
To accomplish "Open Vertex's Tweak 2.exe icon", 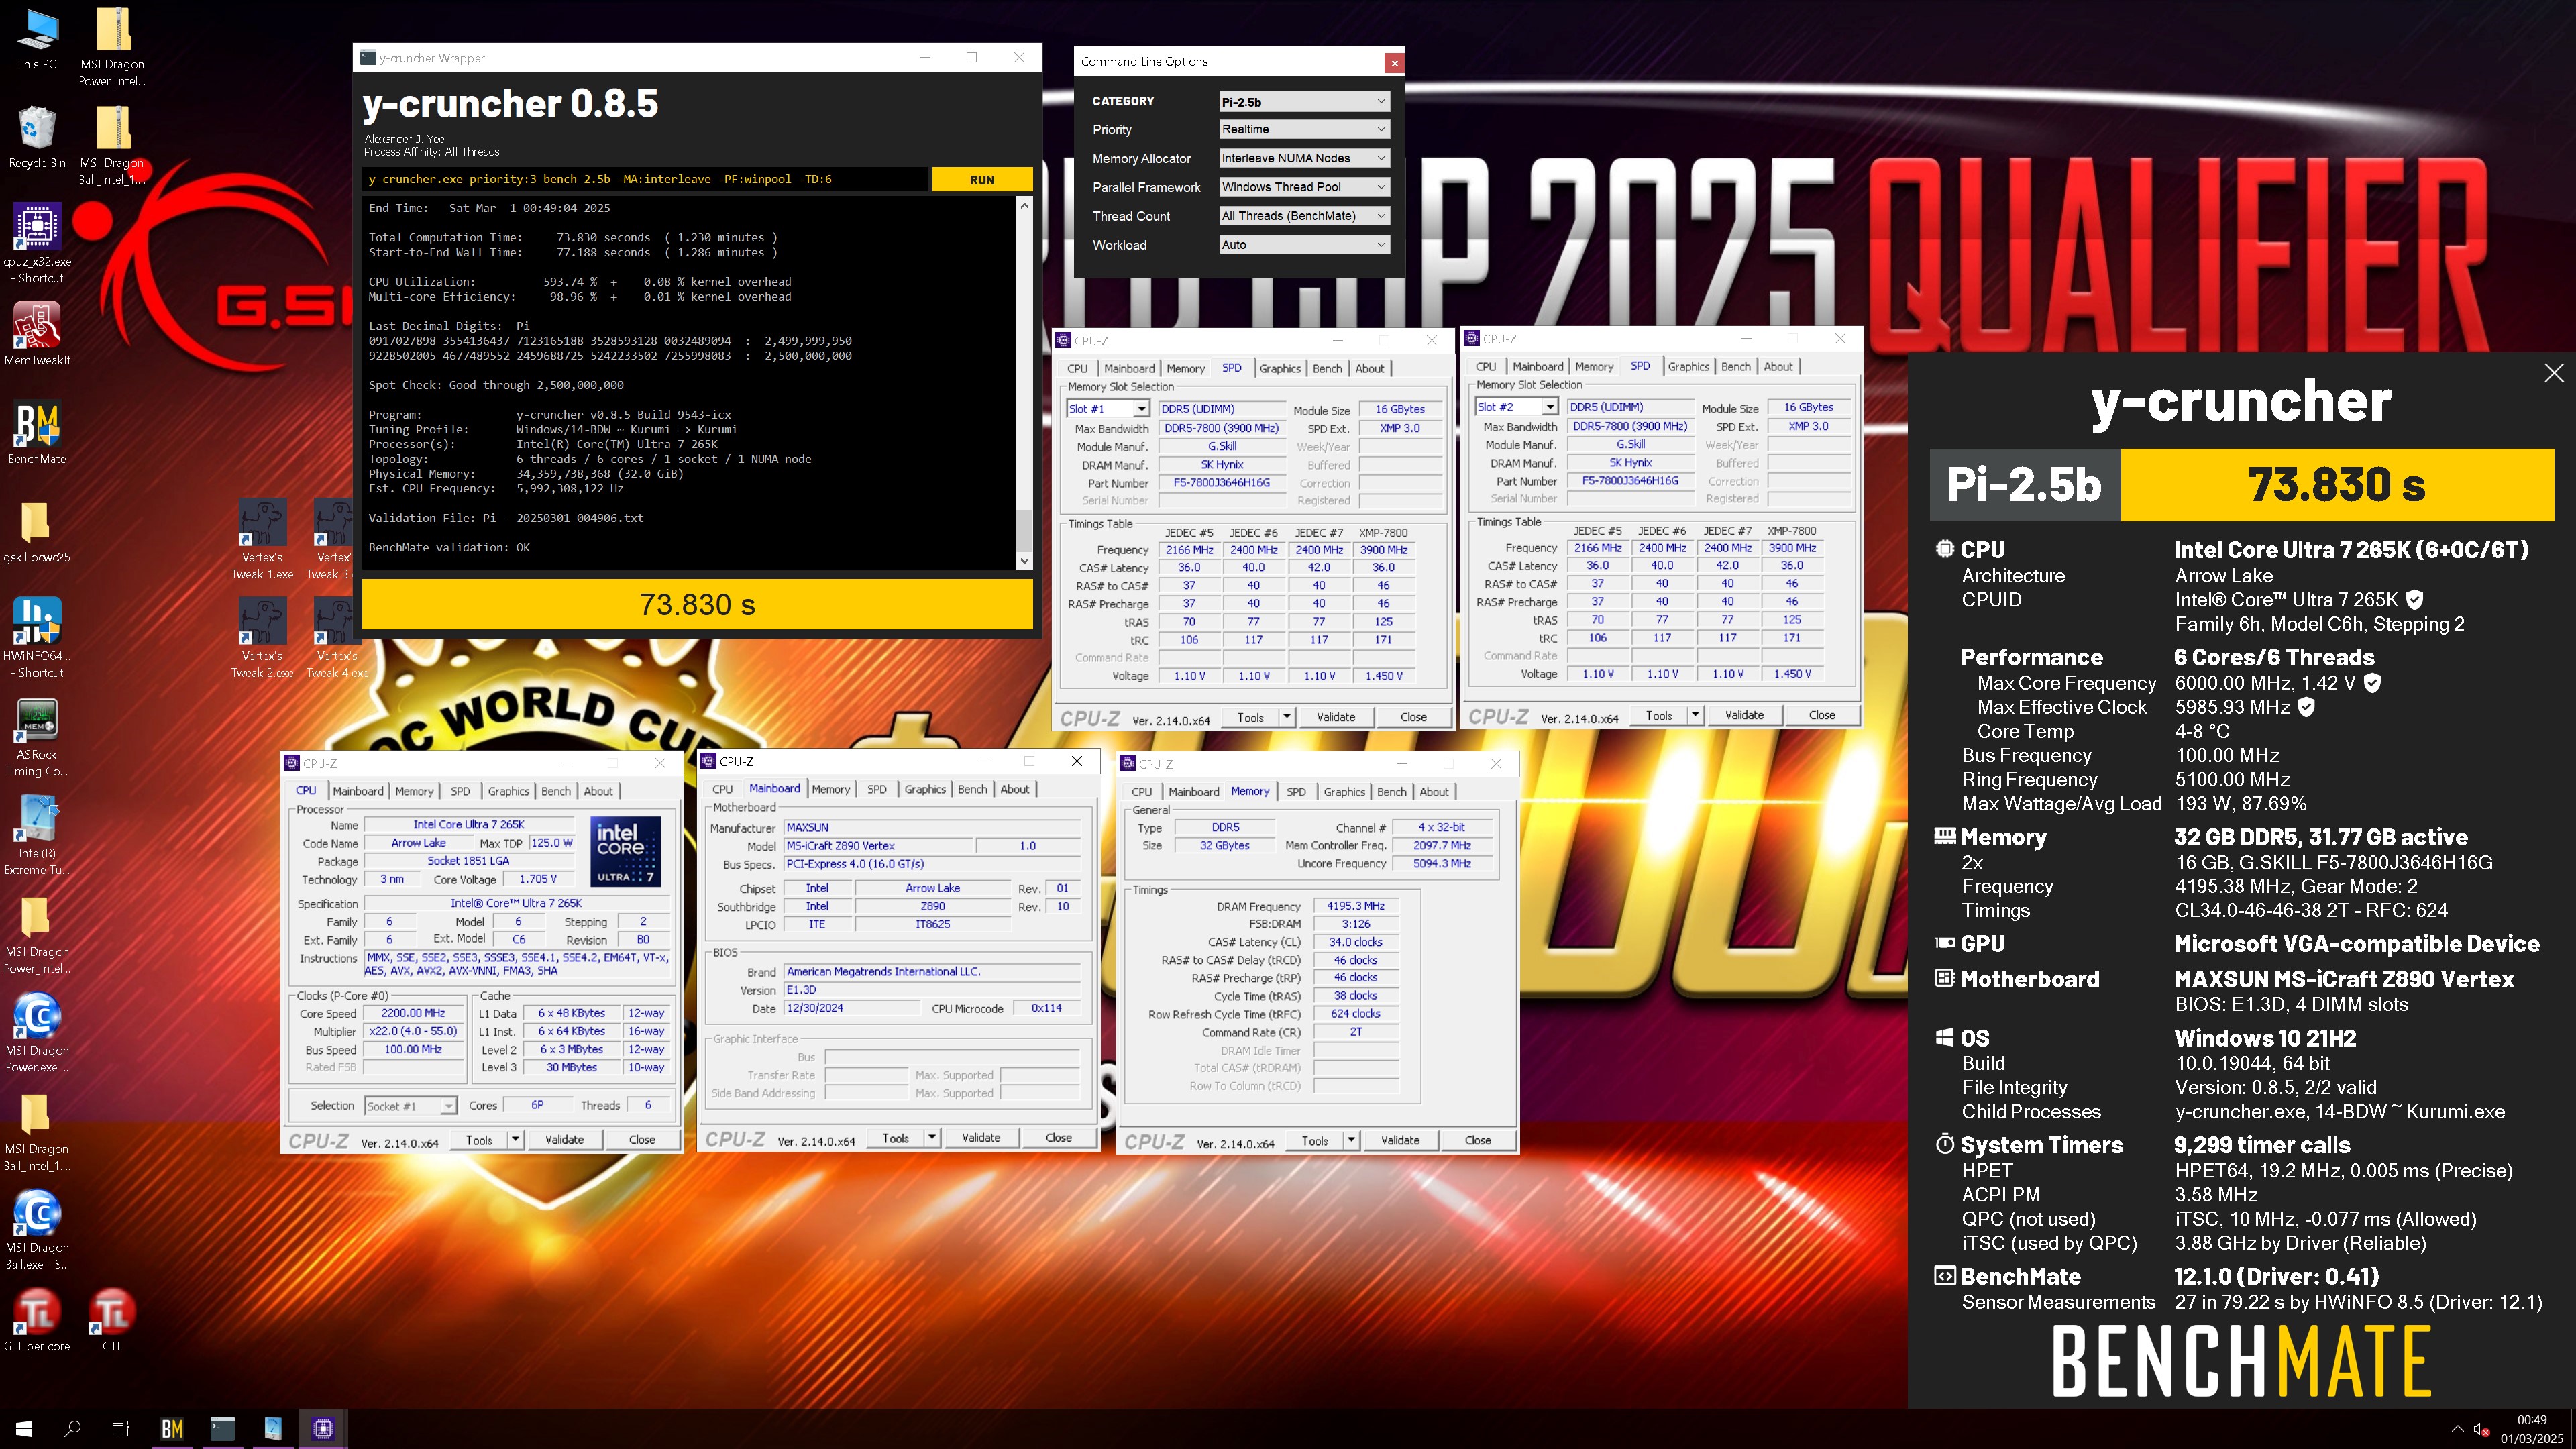I will [262, 638].
